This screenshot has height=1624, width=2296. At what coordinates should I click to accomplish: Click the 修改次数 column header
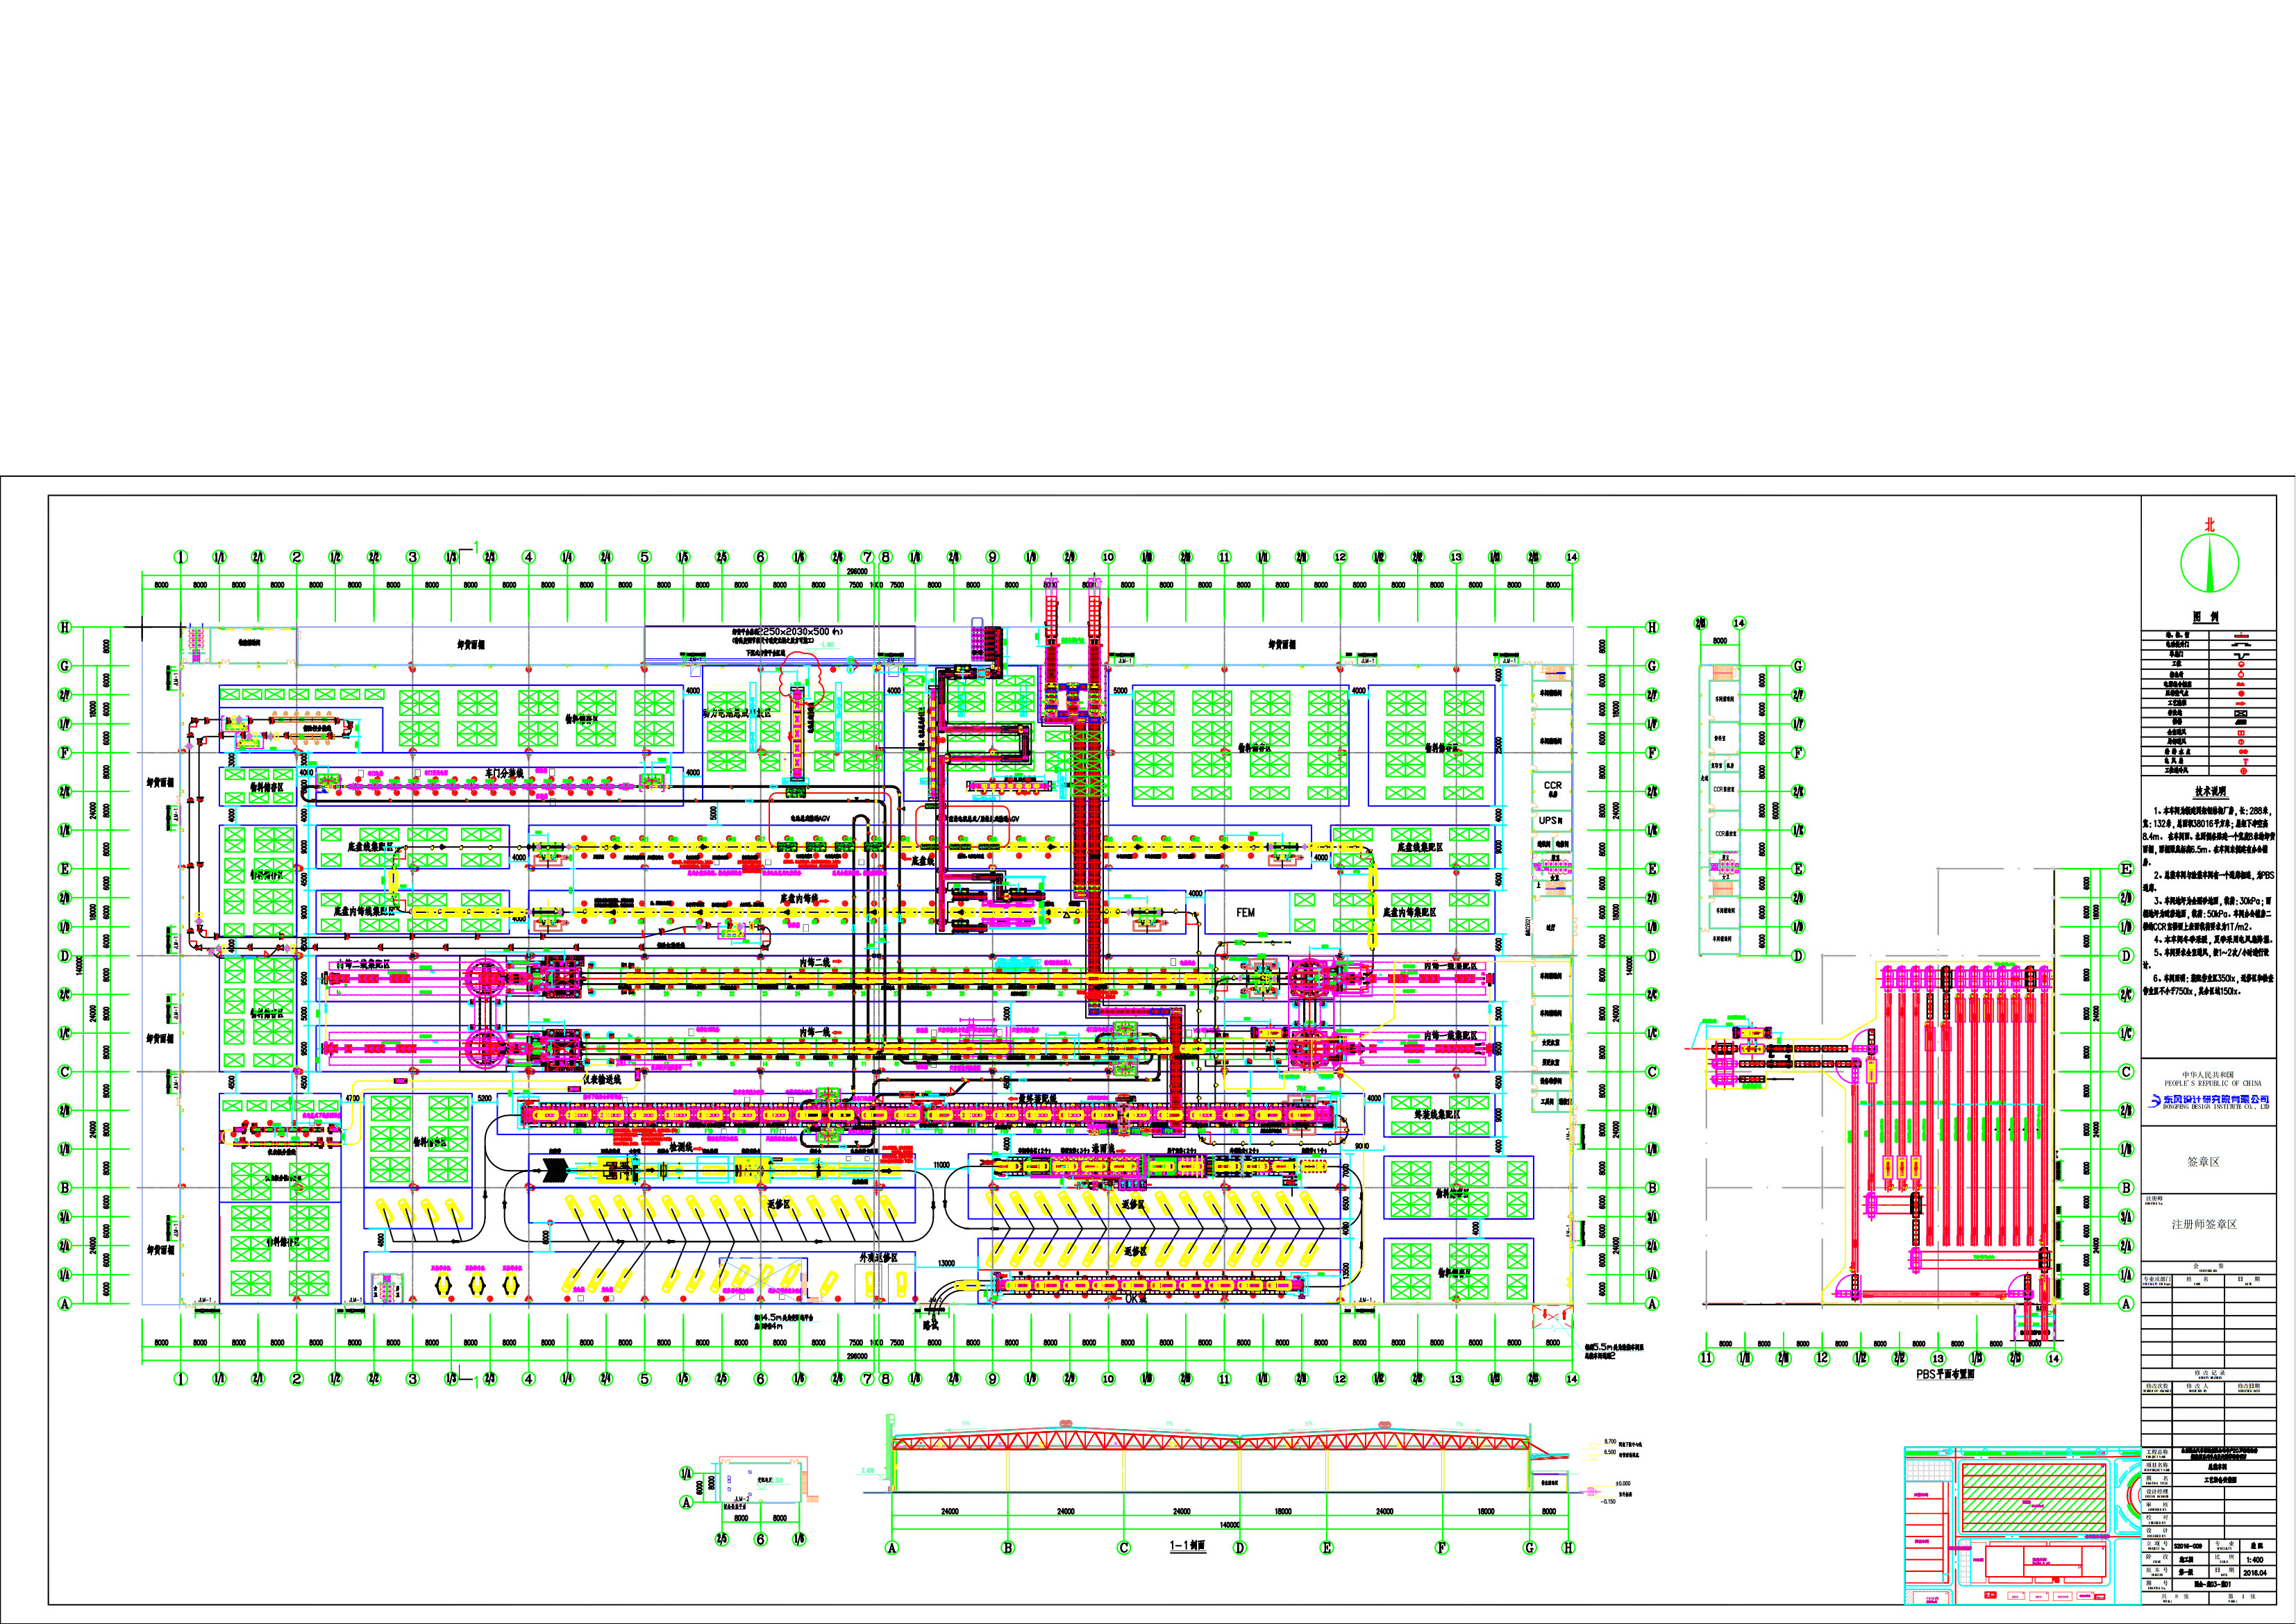point(2158,1386)
